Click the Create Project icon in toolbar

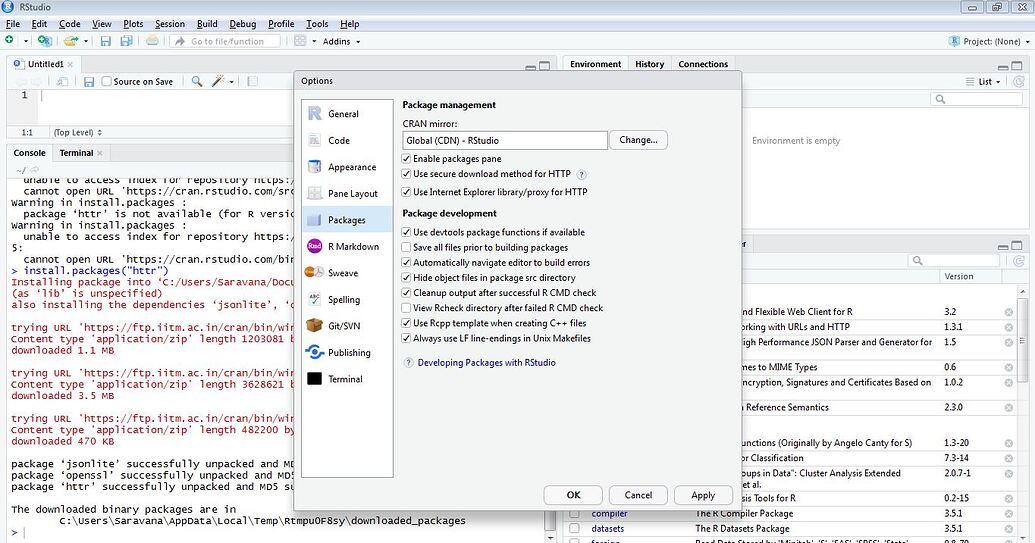tap(44, 41)
